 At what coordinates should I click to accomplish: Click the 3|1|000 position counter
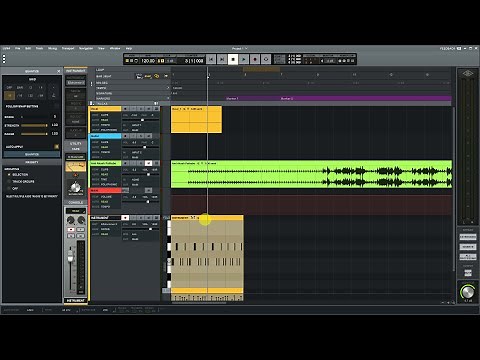point(194,61)
